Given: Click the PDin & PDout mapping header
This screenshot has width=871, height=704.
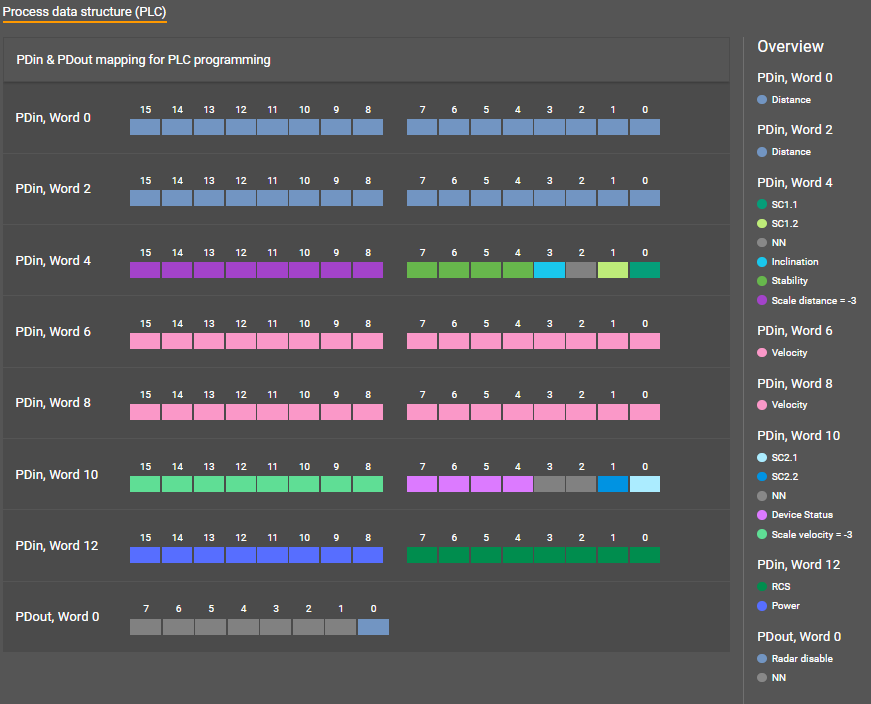Looking at the screenshot, I should pyautogui.click(x=144, y=60).
